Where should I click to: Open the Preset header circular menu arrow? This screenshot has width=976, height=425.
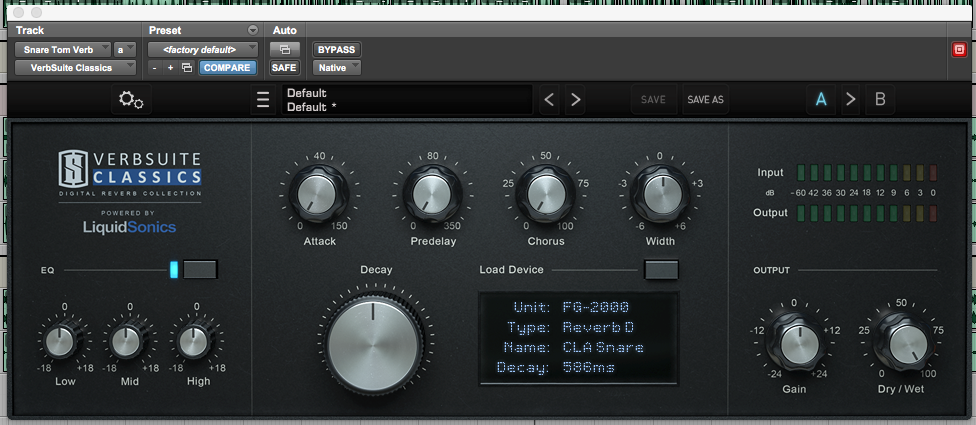252,30
